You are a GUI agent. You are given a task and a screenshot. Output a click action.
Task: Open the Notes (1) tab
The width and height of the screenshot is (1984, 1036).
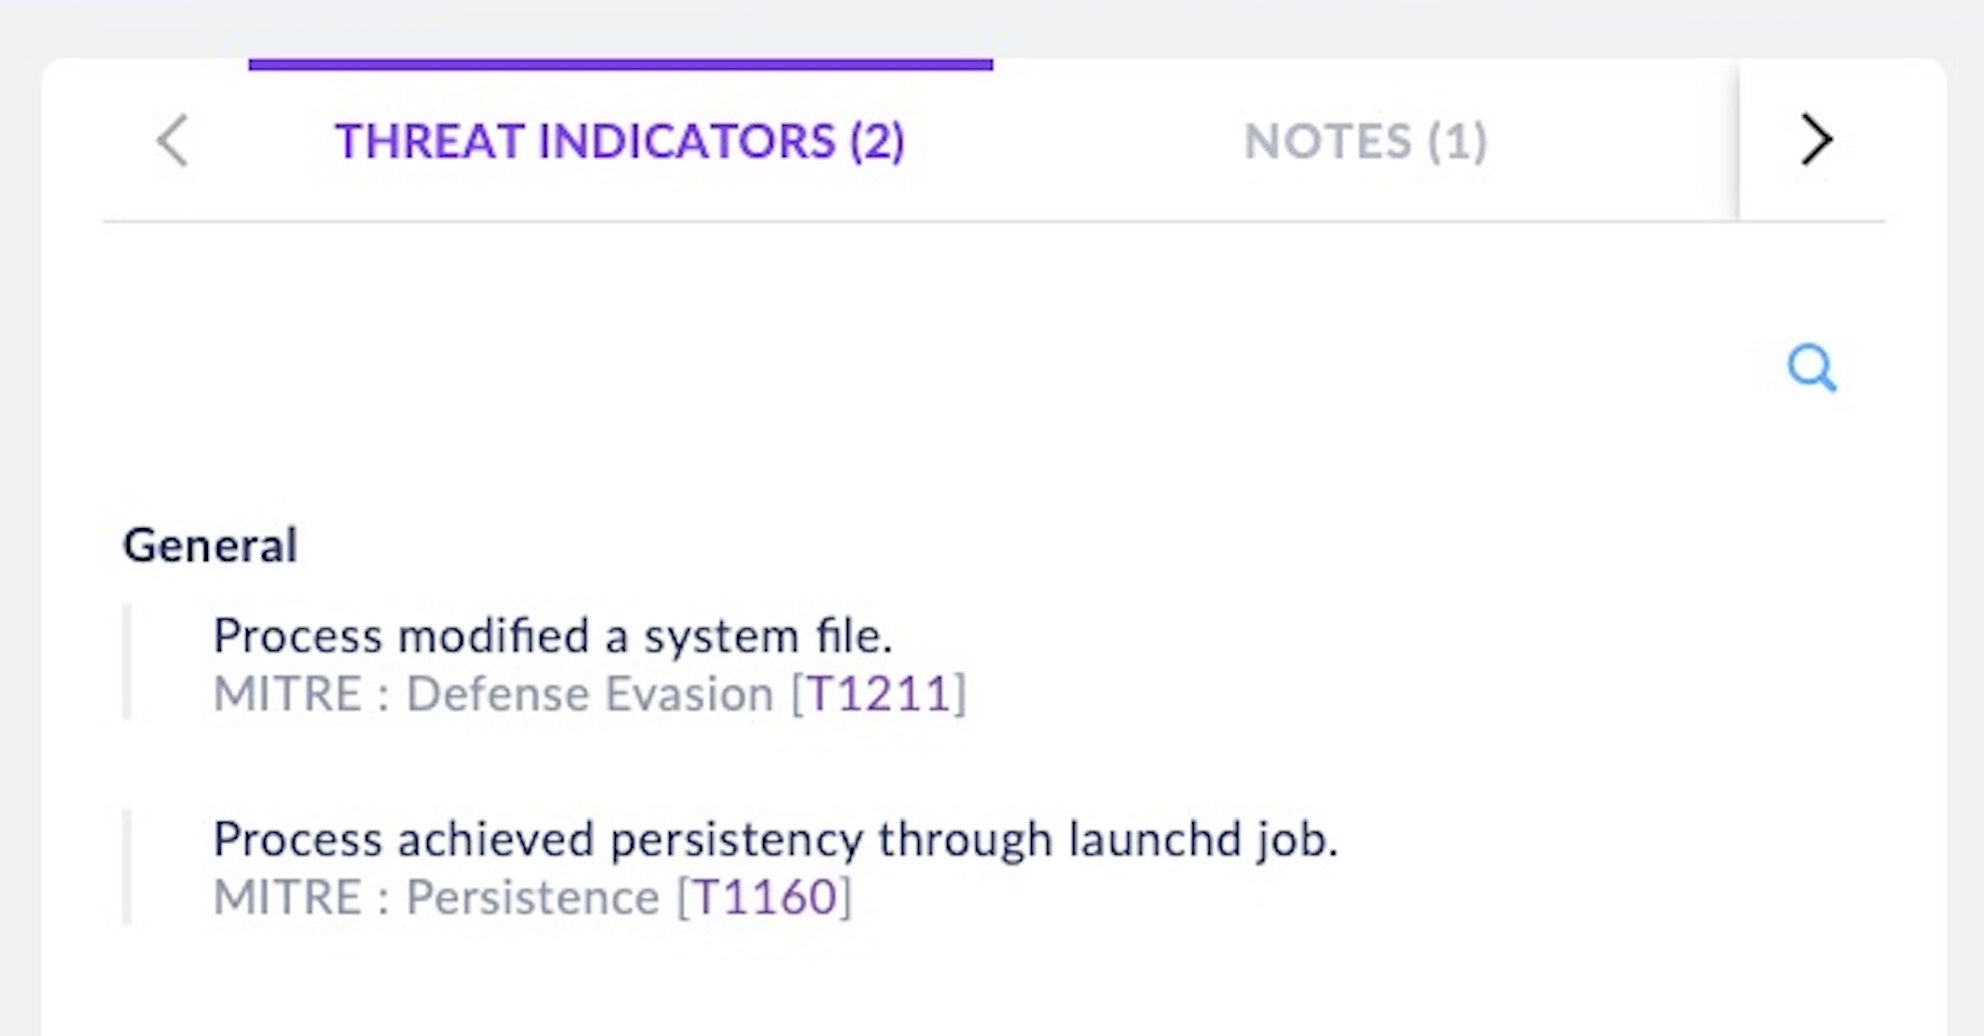[1365, 141]
